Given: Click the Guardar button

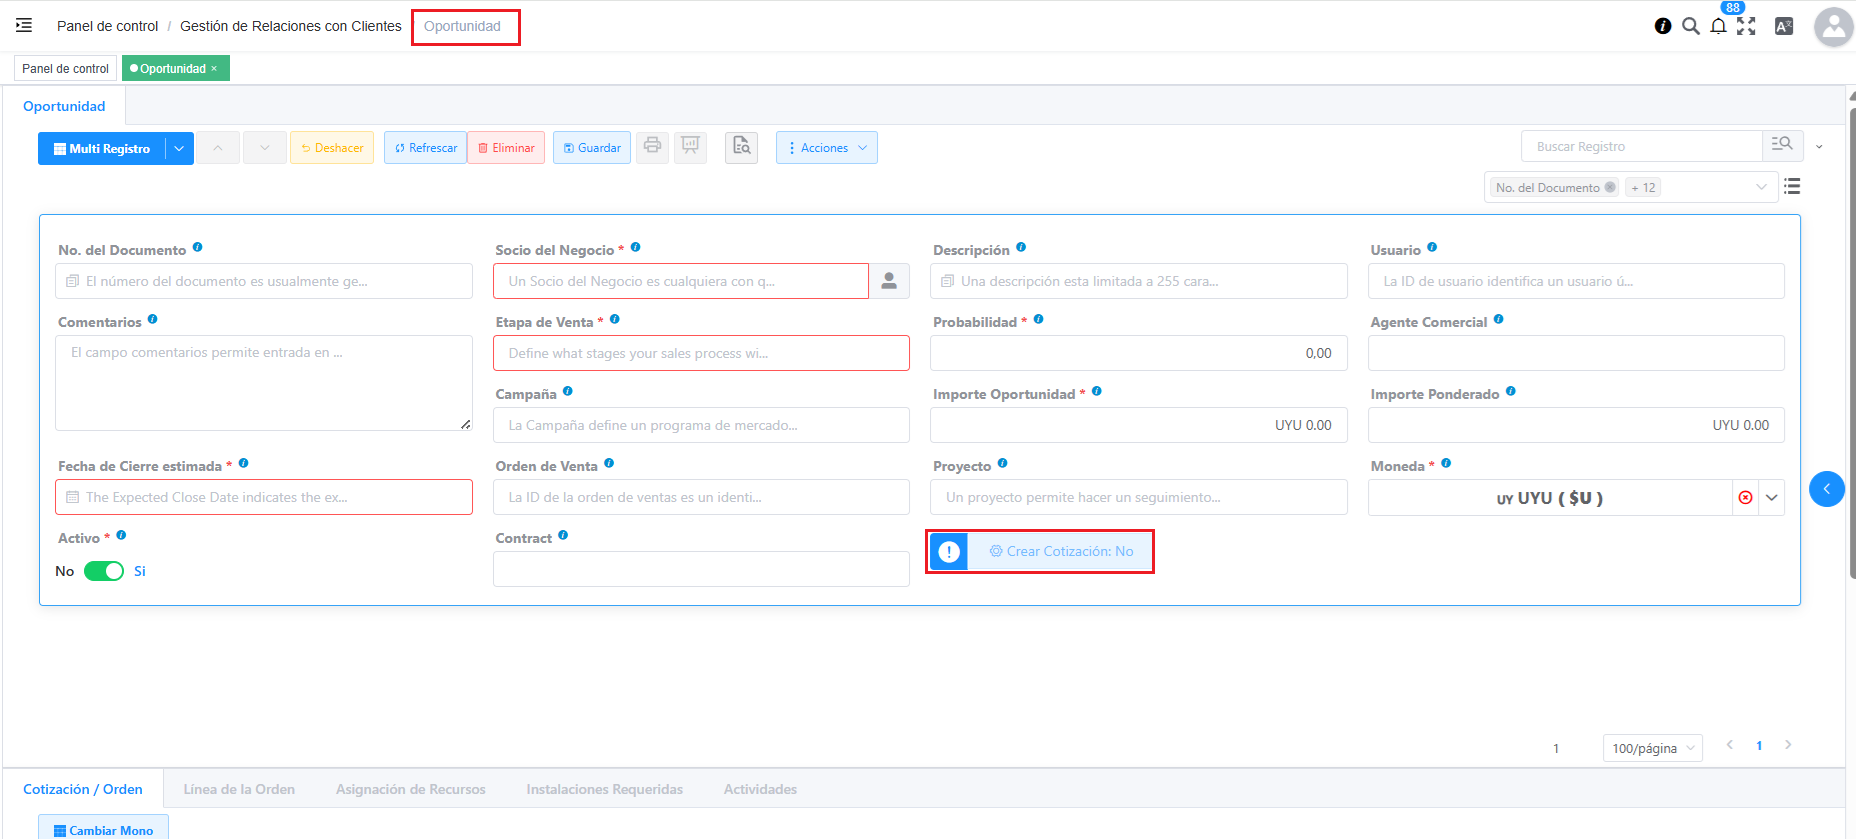Looking at the screenshot, I should click(x=592, y=148).
